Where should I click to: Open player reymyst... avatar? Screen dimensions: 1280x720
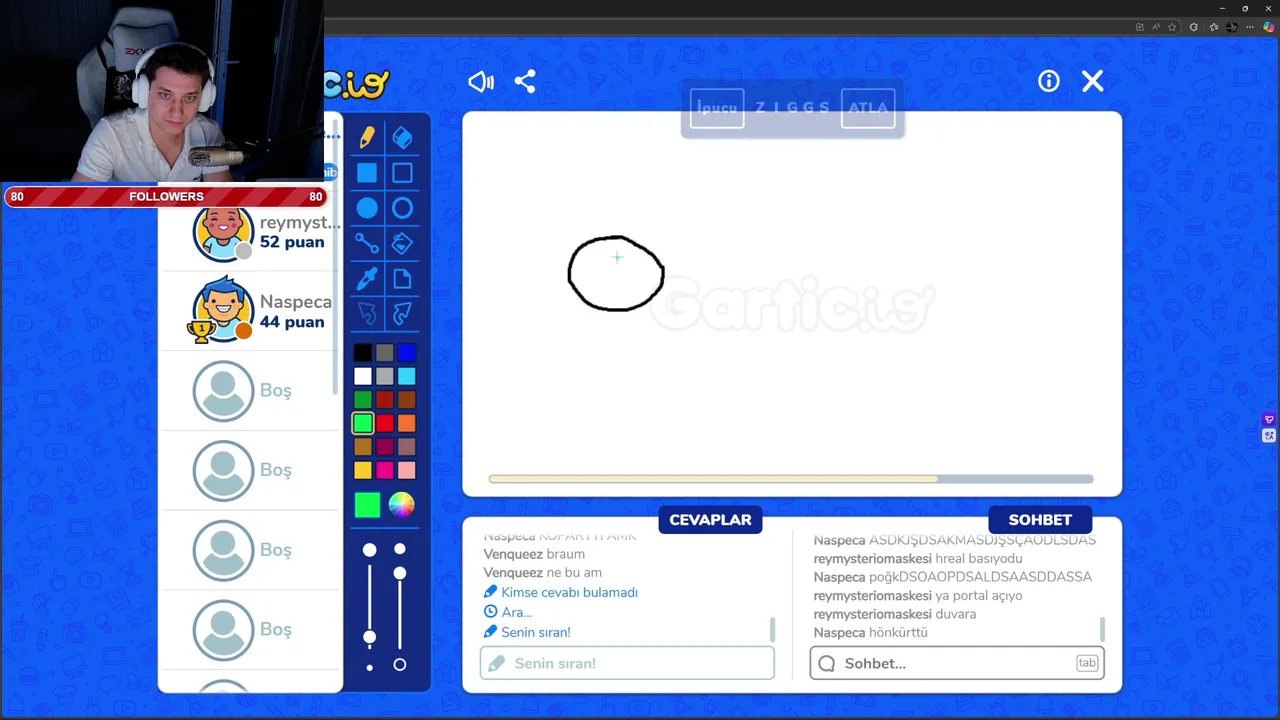point(223,233)
